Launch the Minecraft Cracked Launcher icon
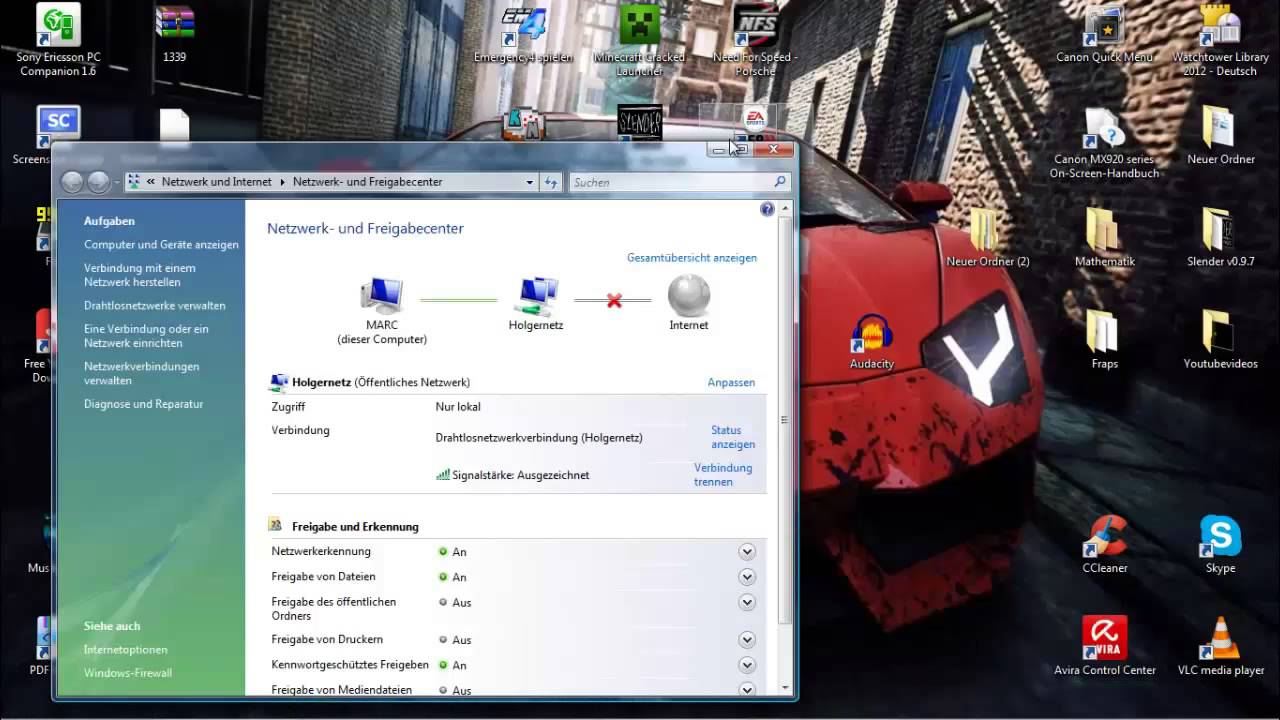Screen dimensions: 1280x720 click(x=640, y=40)
